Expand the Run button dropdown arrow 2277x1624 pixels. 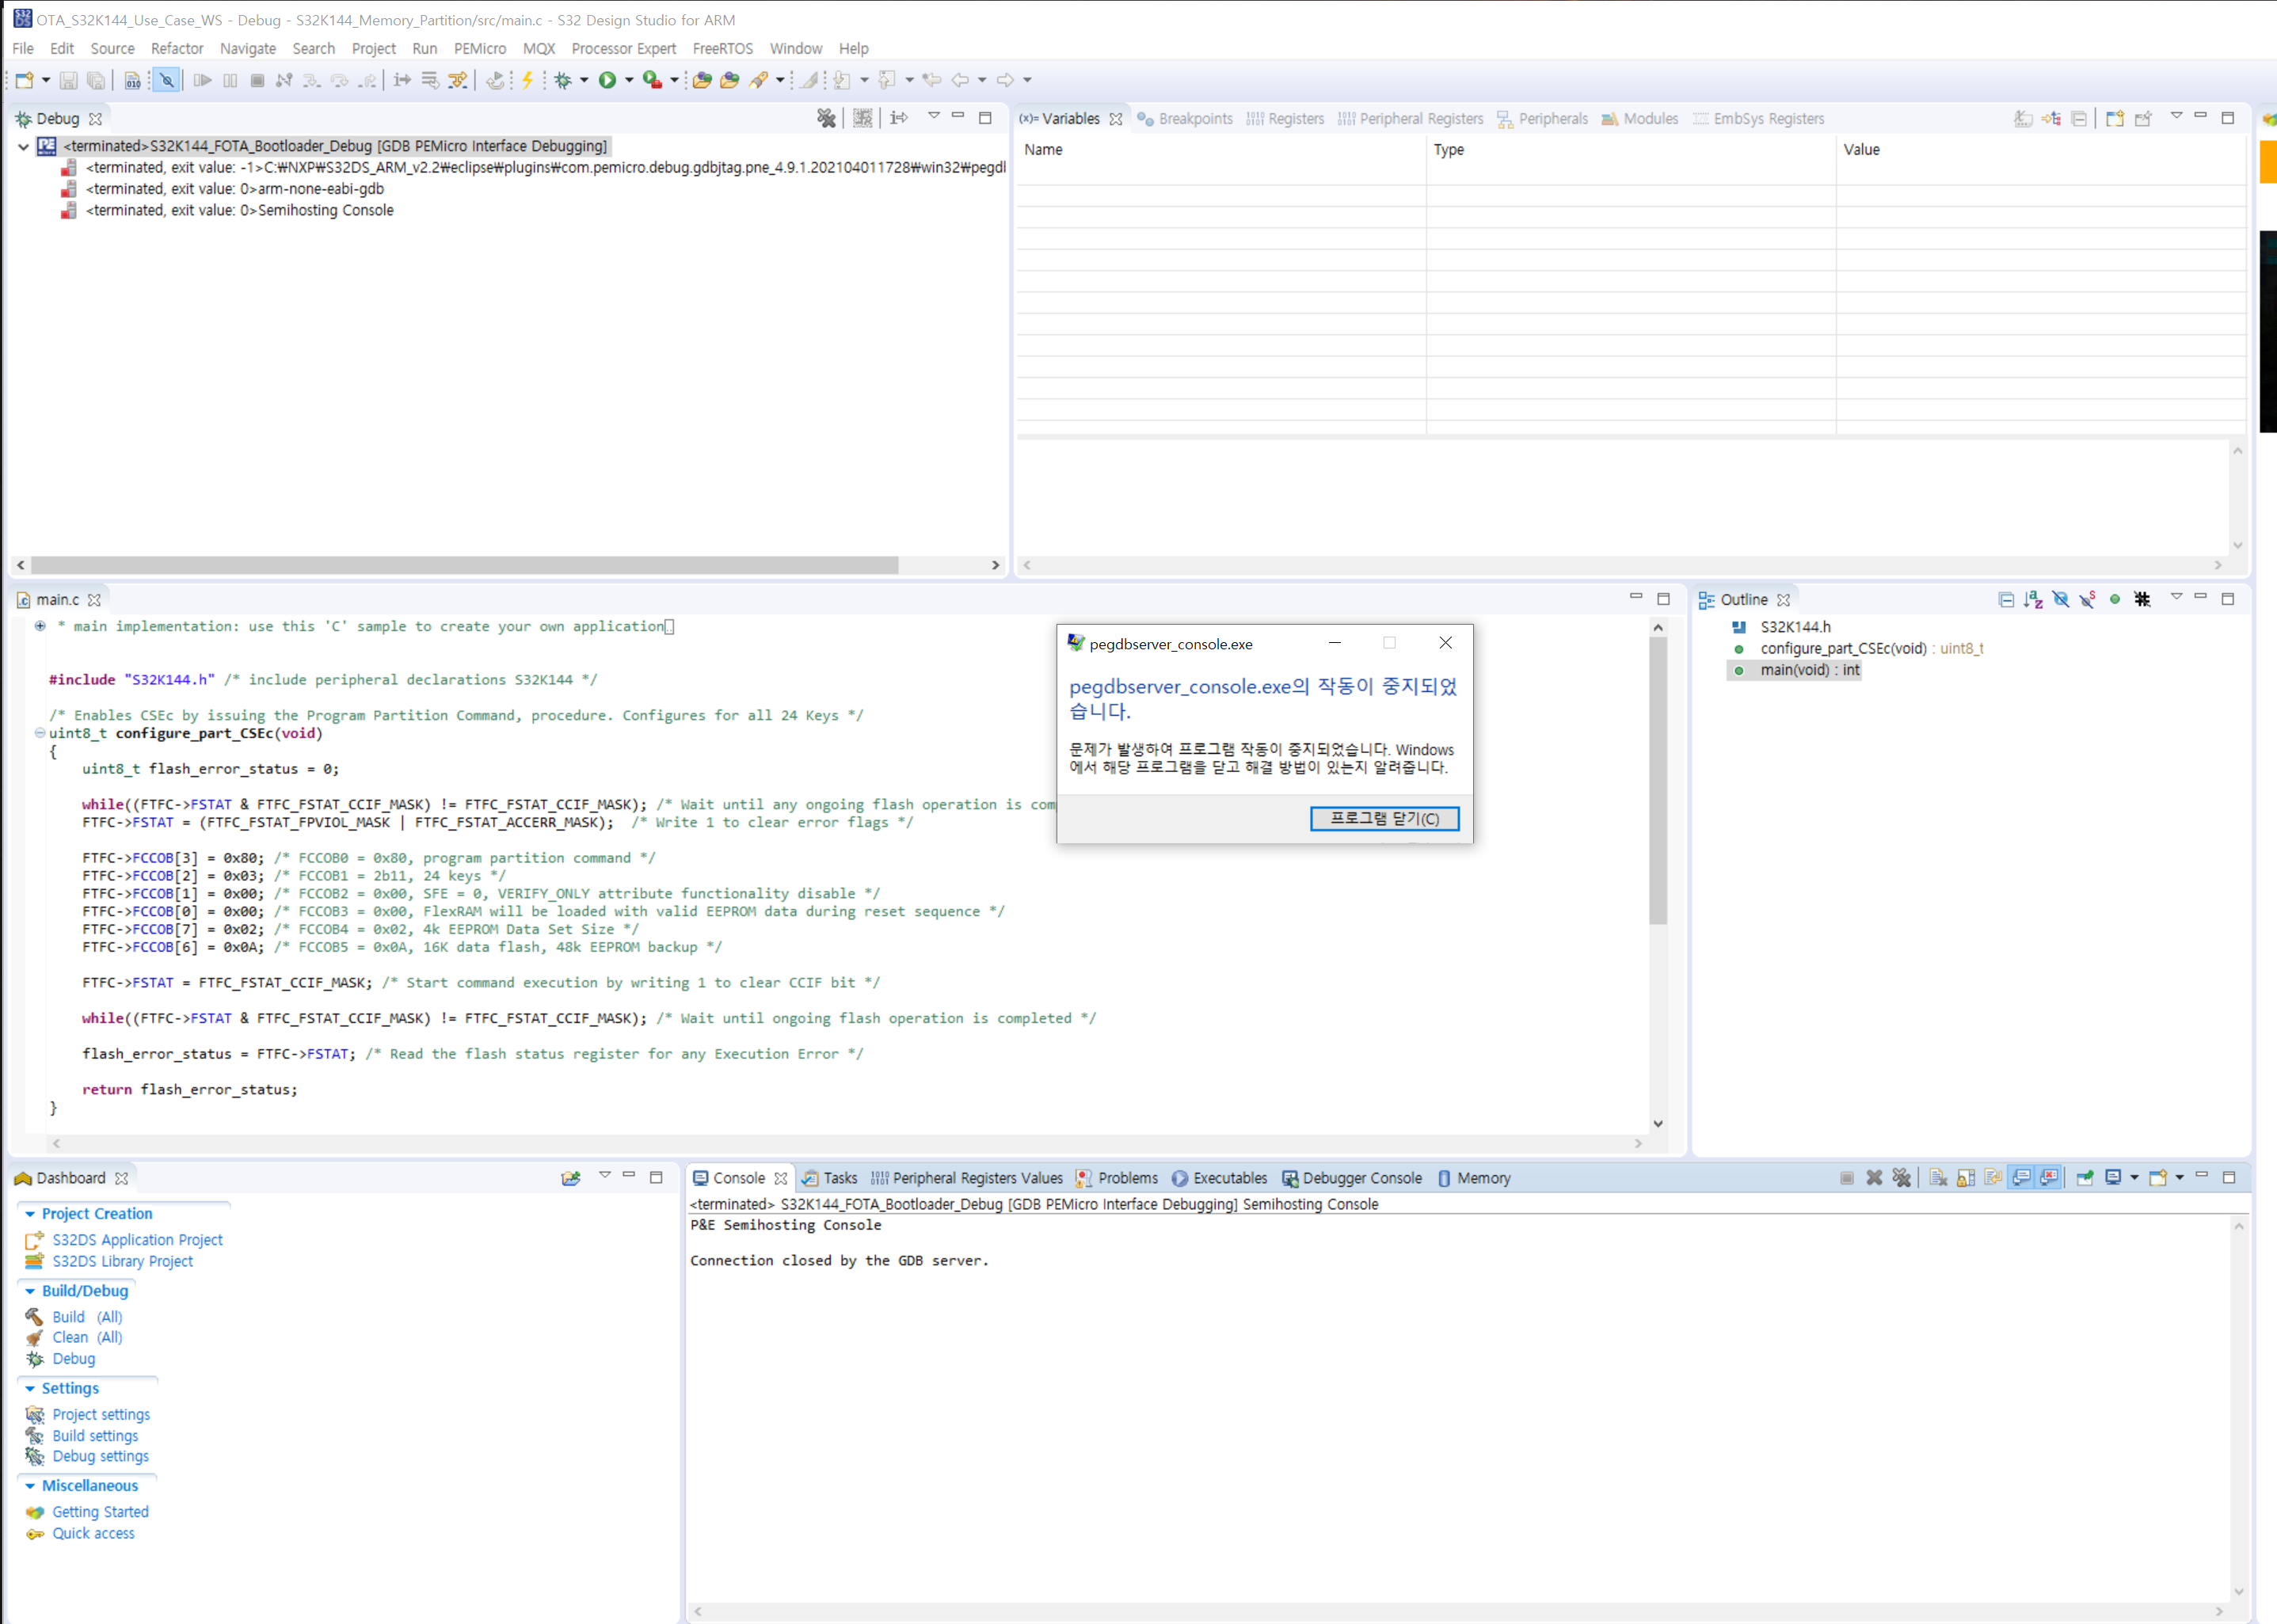pos(629,80)
